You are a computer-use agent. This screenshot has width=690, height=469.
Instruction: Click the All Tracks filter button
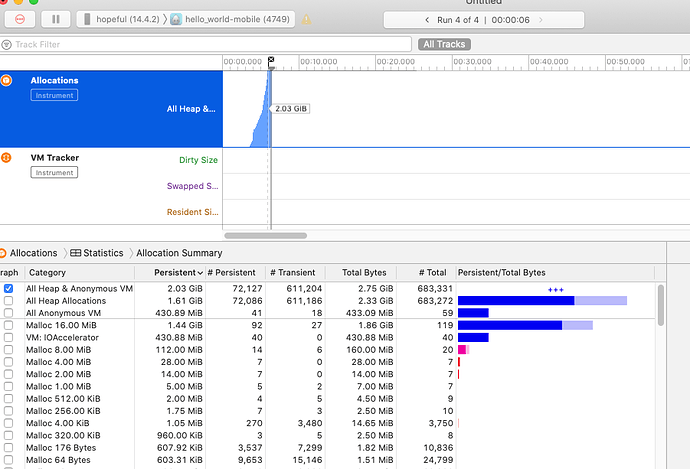coord(444,44)
